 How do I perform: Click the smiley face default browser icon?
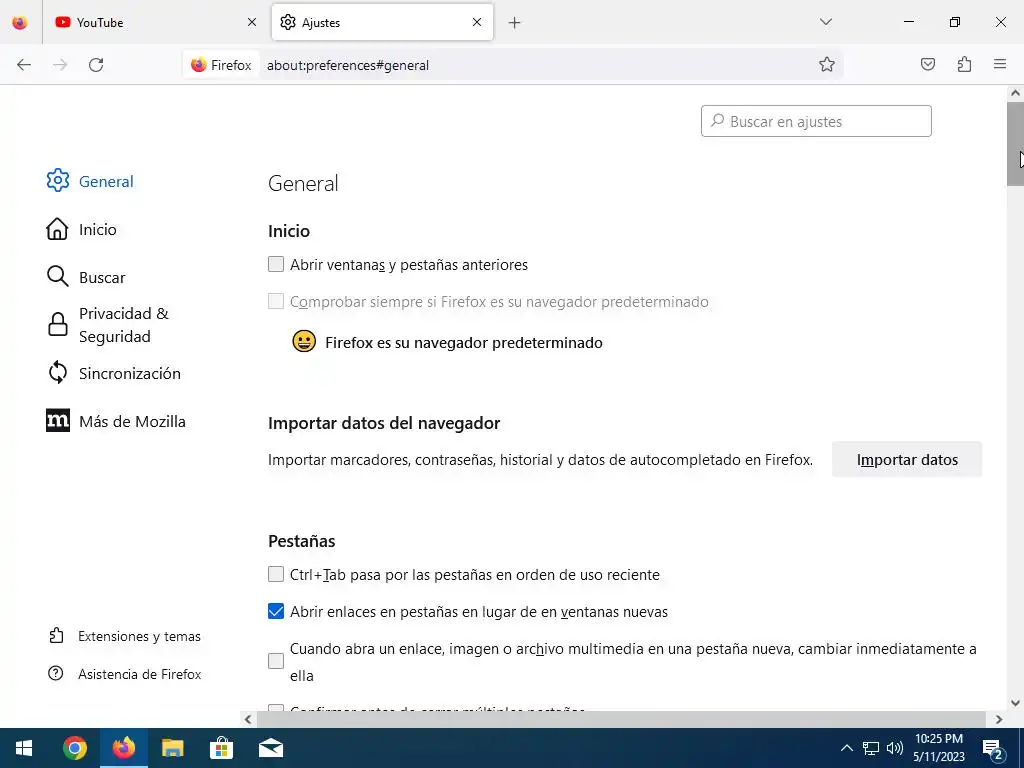304,342
